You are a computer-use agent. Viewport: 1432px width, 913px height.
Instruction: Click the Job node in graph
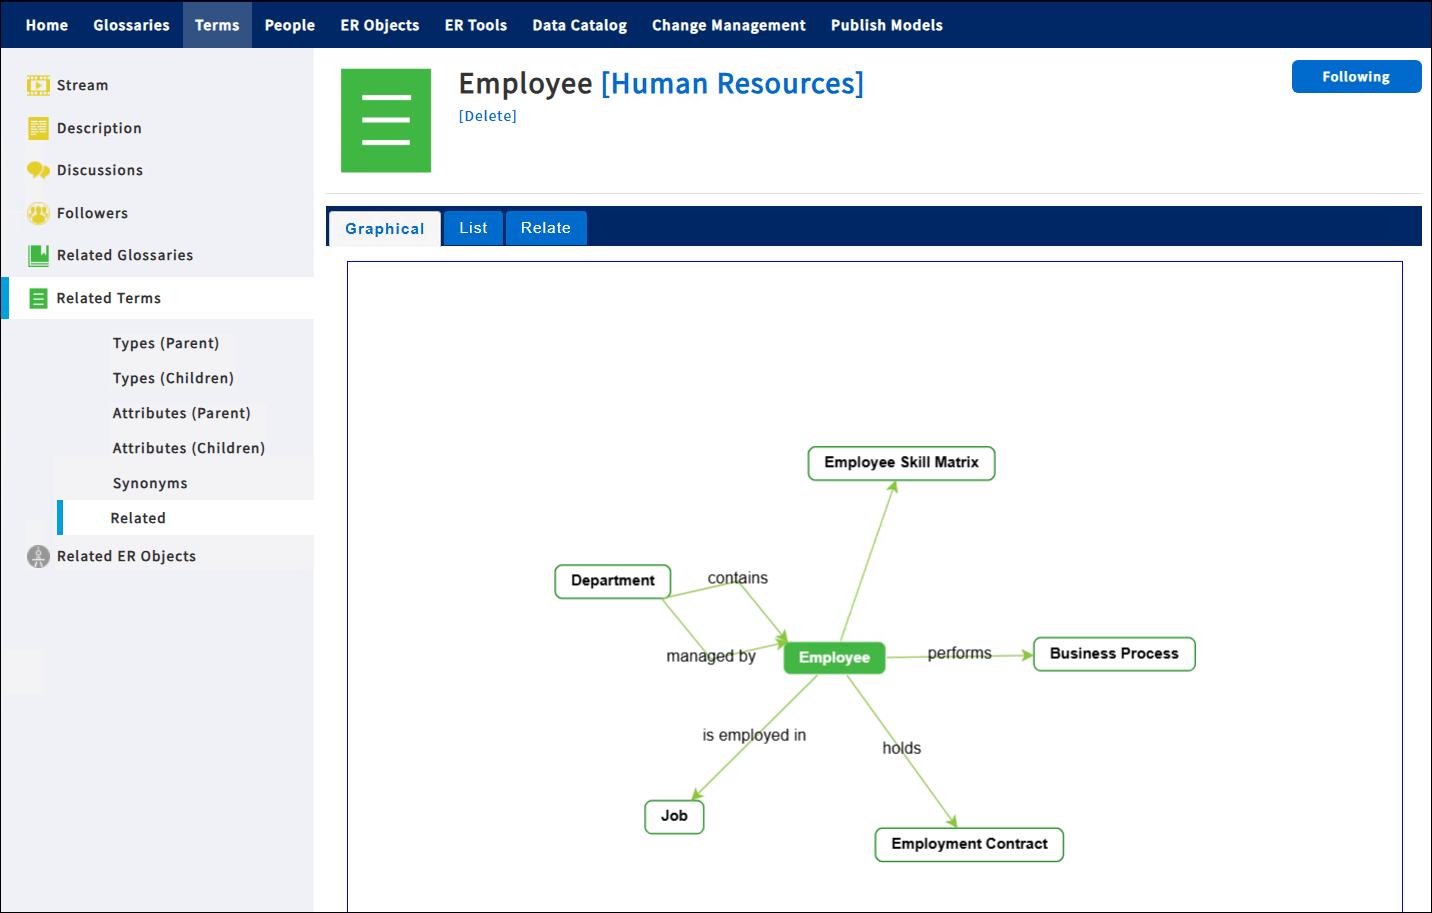point(674,817)
